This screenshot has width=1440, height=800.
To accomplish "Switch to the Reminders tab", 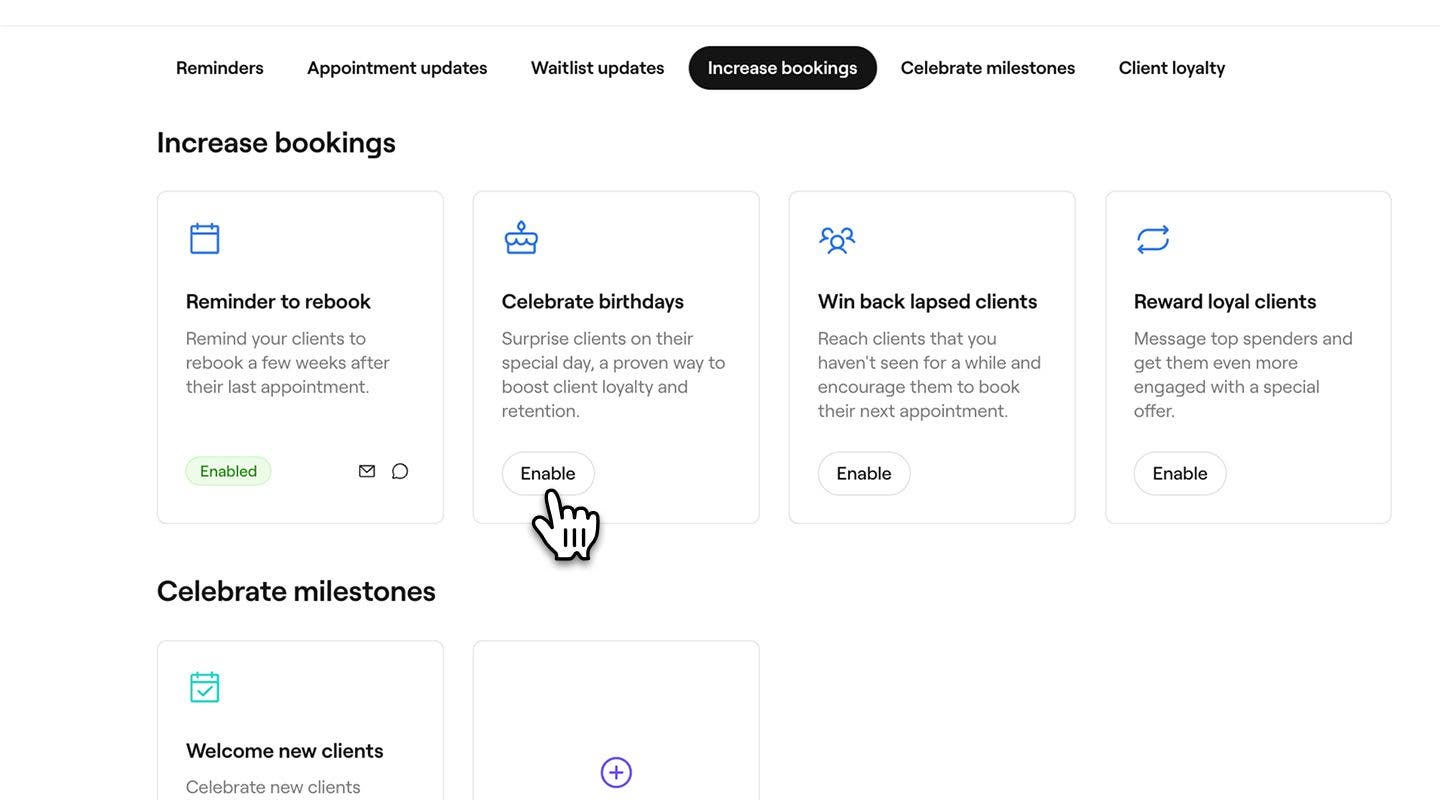I will point(220,68).
